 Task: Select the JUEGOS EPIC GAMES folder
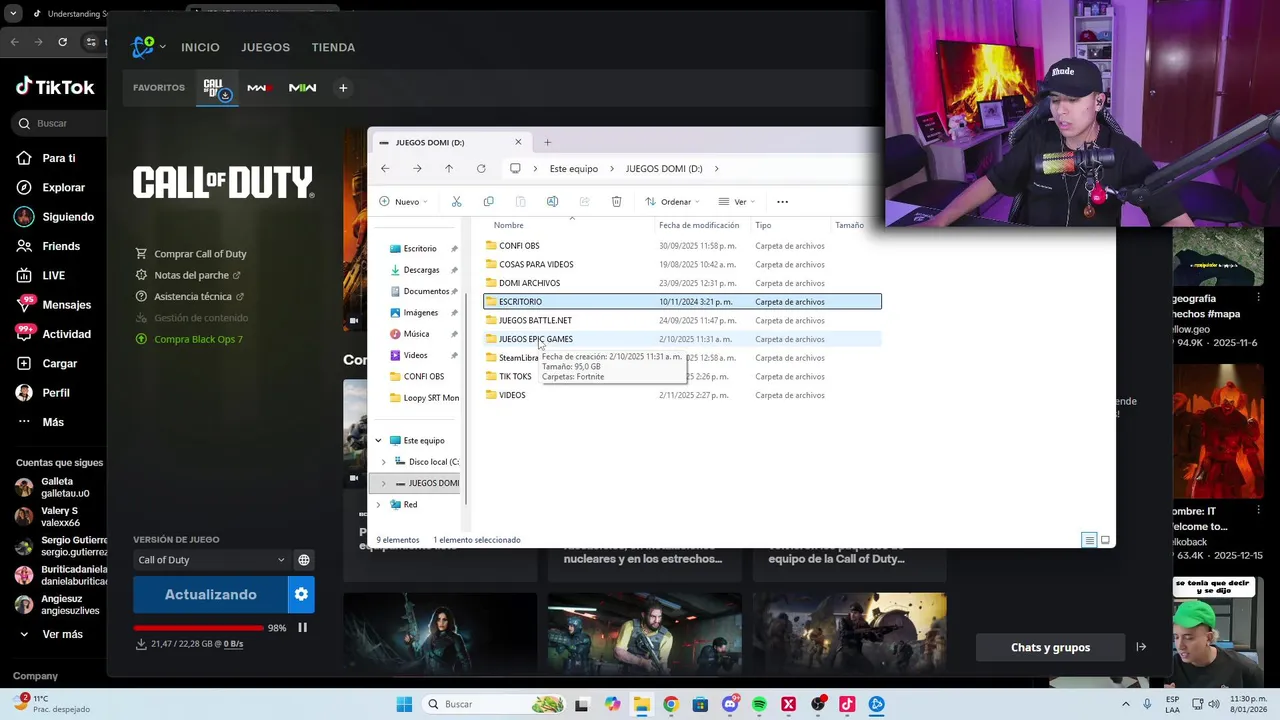[x=682, y=339]
